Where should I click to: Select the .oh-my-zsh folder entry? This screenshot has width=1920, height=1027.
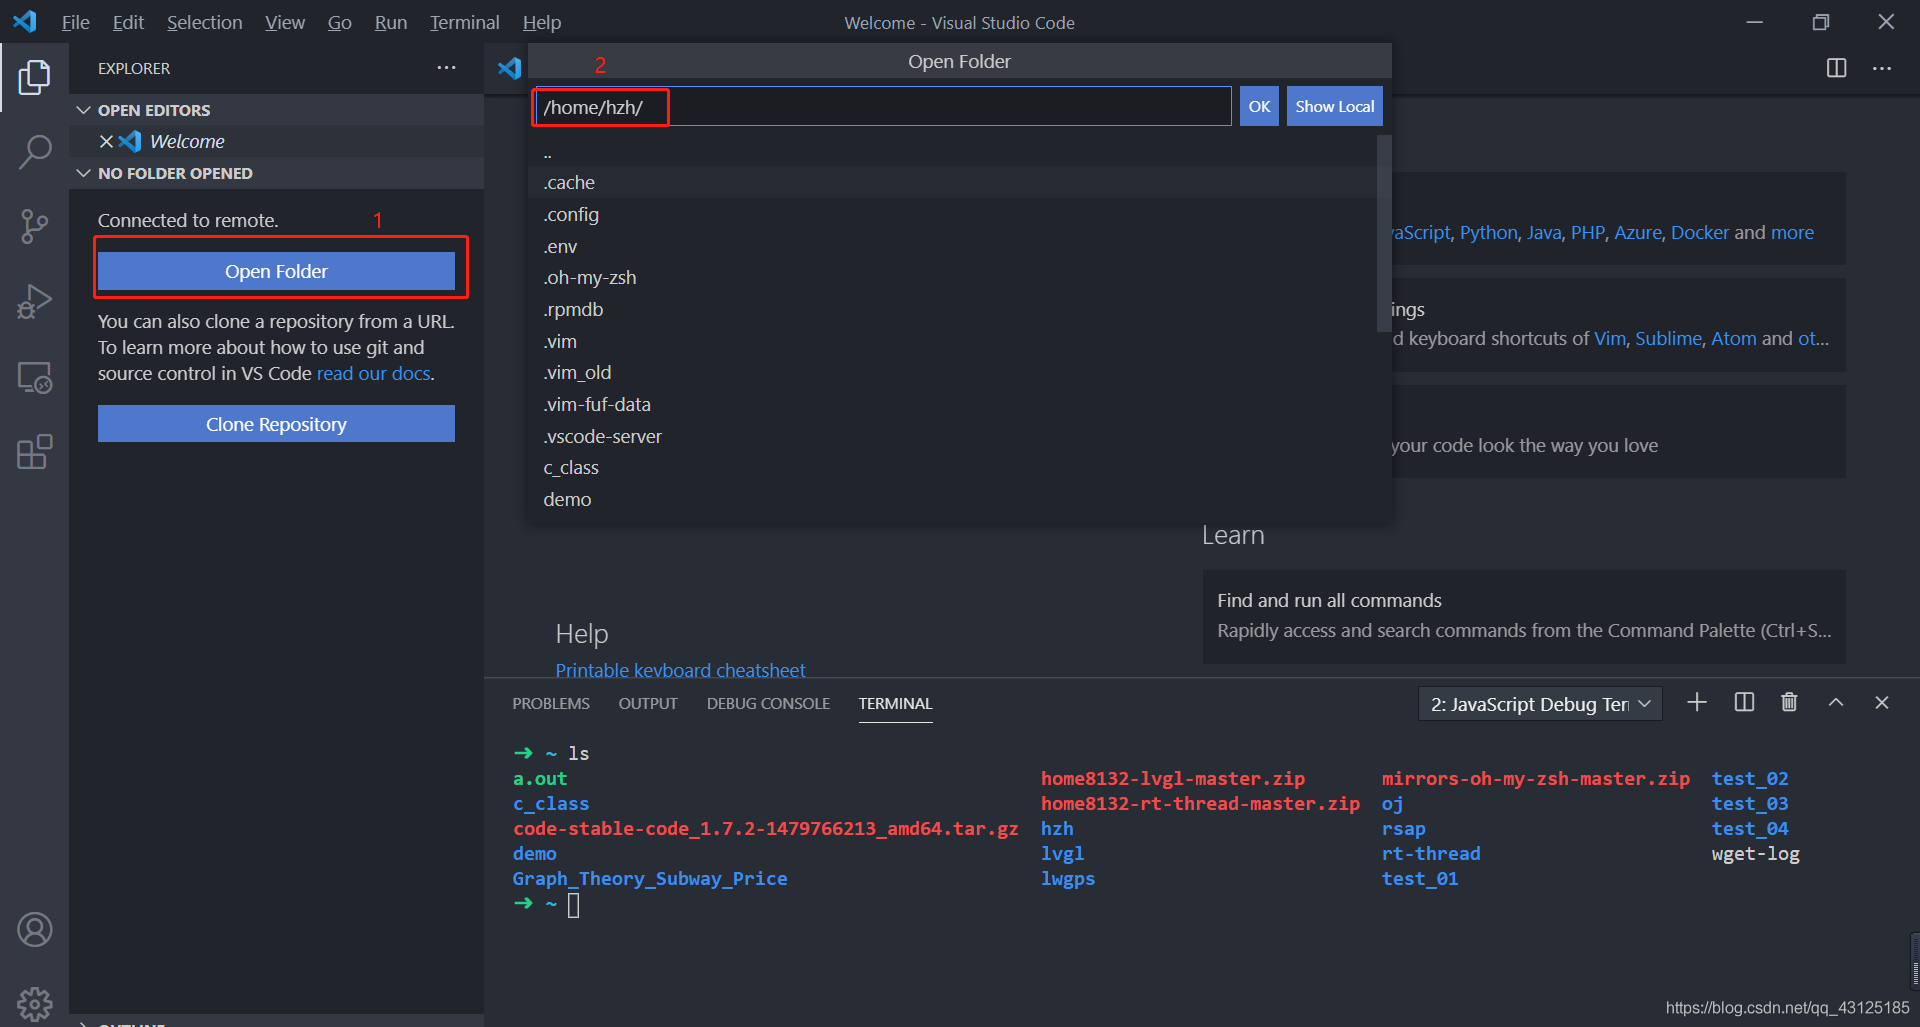[x=952, y=277]
